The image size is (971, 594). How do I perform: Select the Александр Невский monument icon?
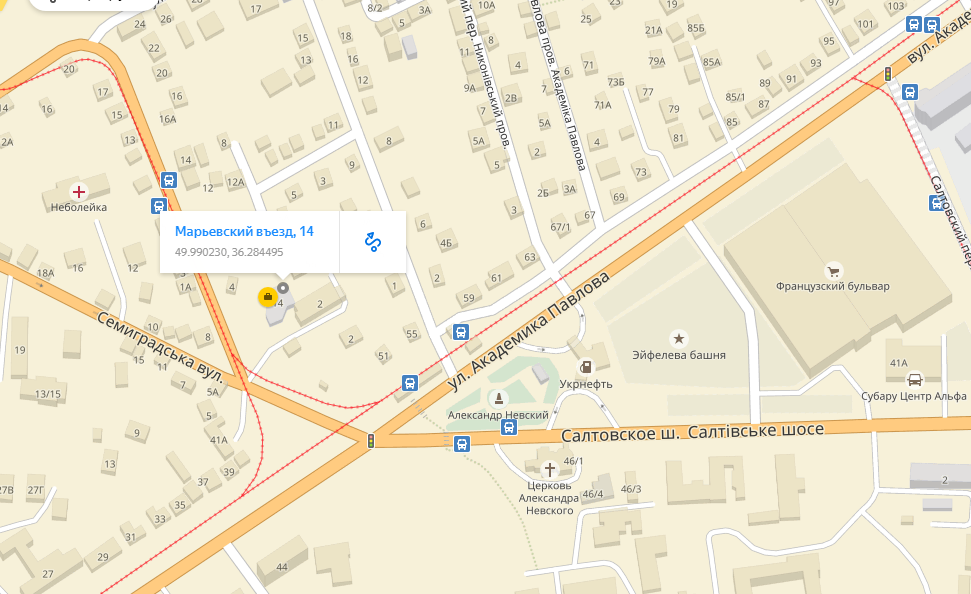pyautogui.click(x=498, y=398)
